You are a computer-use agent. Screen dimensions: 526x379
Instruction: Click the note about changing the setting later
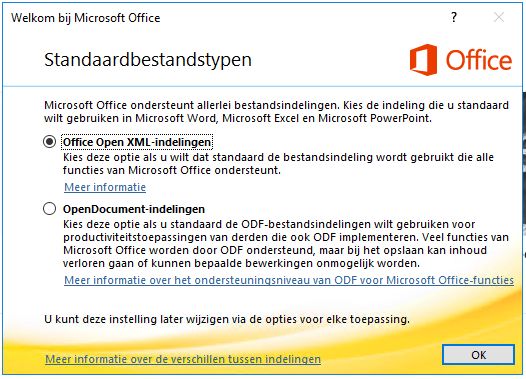[227, 319]
